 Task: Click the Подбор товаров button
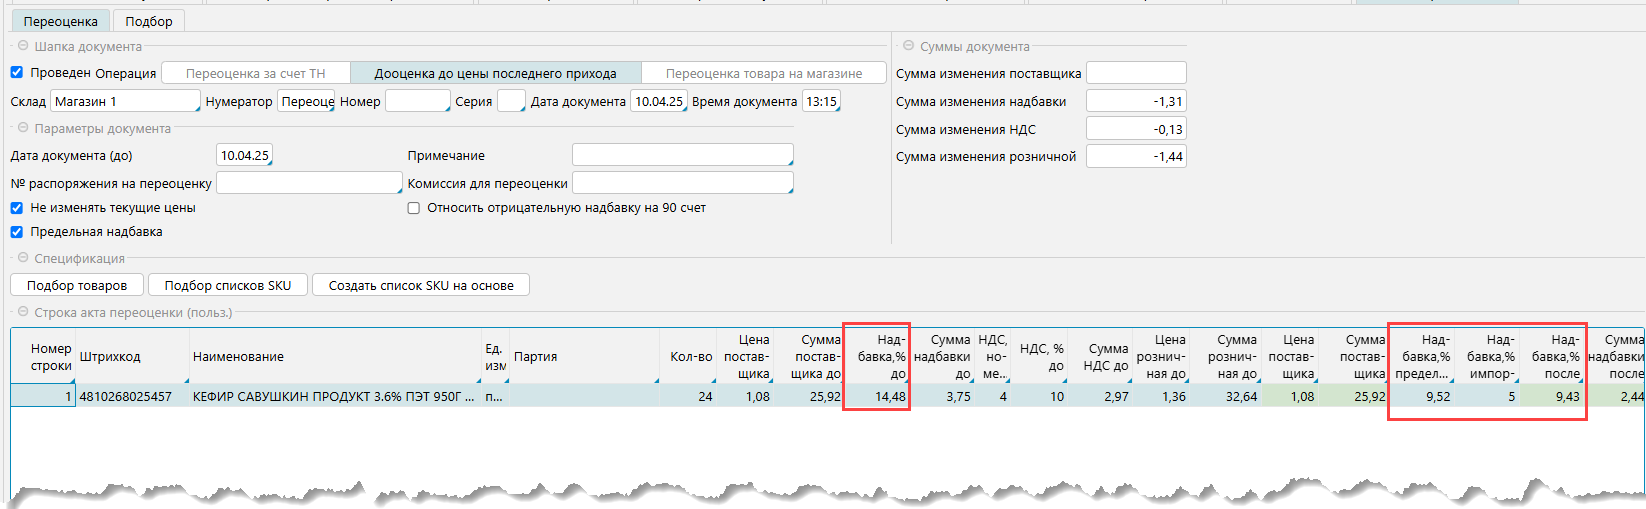coord(77,285)
